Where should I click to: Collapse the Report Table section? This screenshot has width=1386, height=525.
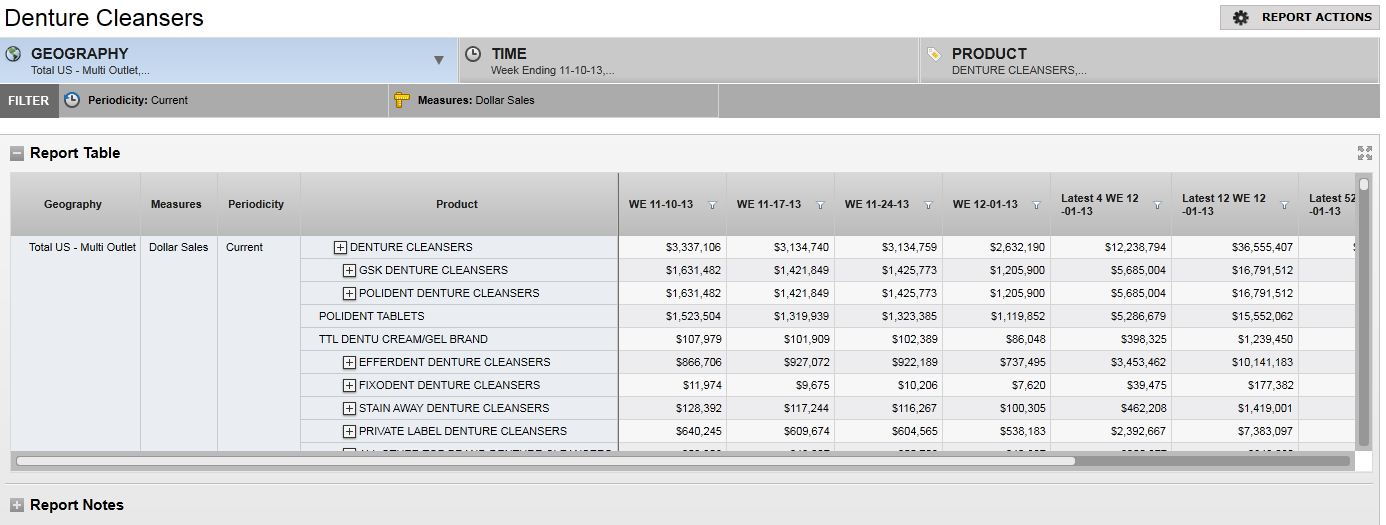(x=17, y=154)
